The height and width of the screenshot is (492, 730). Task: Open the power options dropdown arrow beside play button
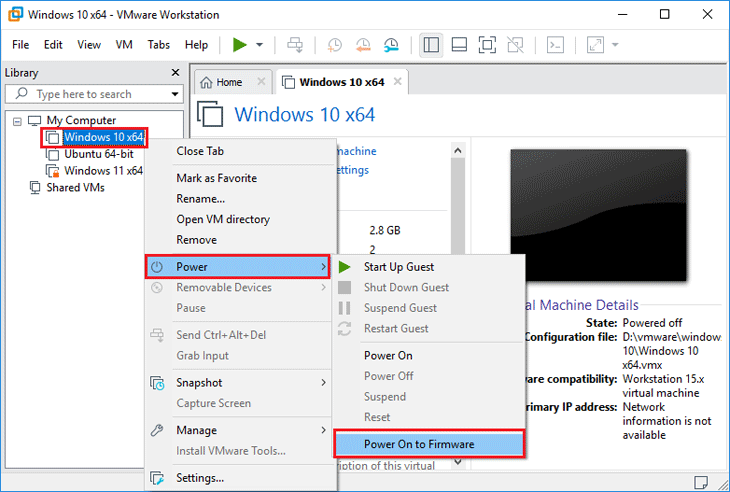point(259,45)
